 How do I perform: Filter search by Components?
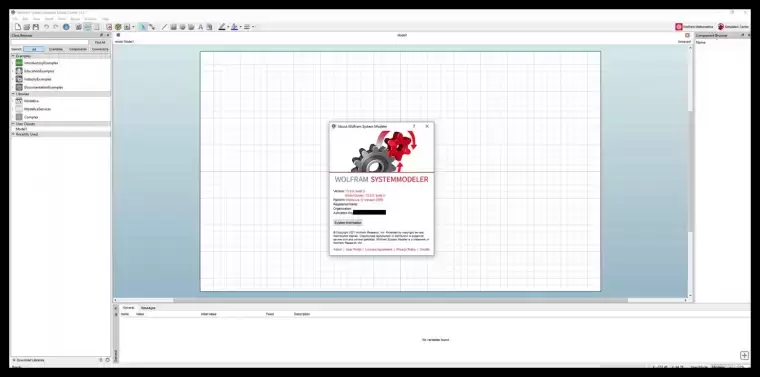pos(78,49)
